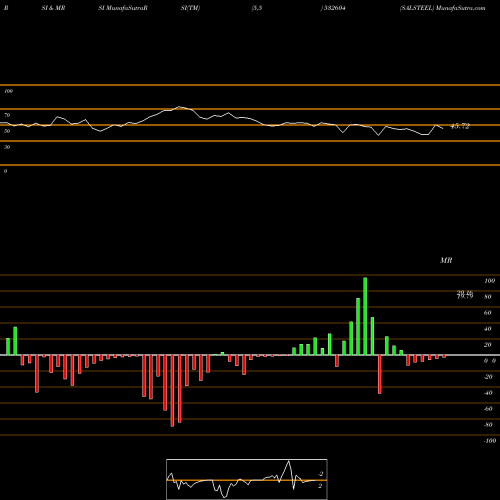Click the tall spike in mini chart
Screen dimensions: 500x500
[x=289, y=470]
